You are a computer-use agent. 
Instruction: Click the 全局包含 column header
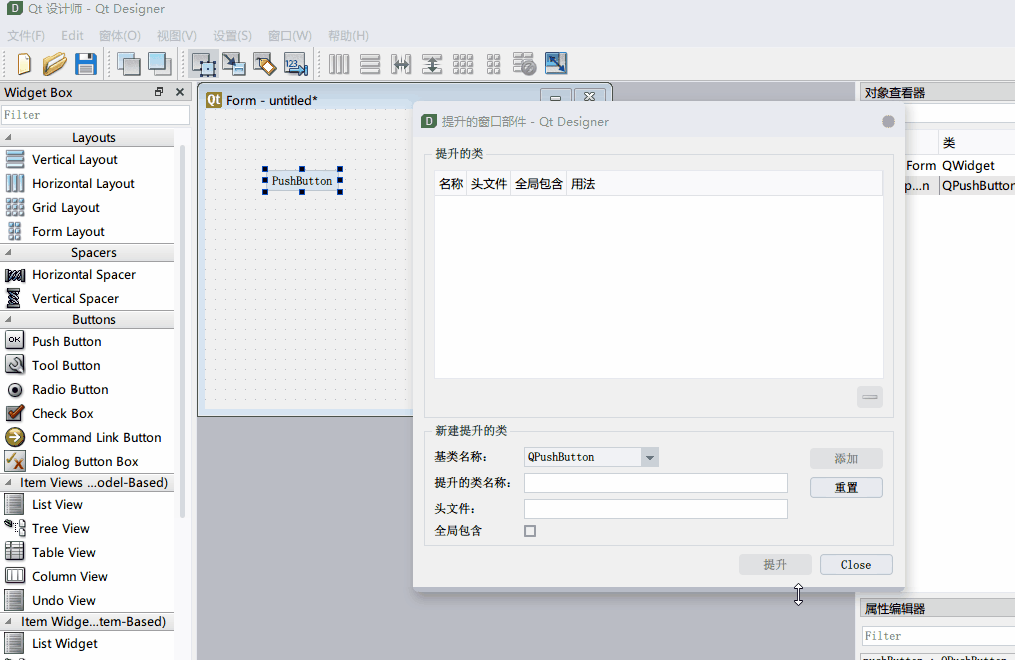click(x=539, y=184)
